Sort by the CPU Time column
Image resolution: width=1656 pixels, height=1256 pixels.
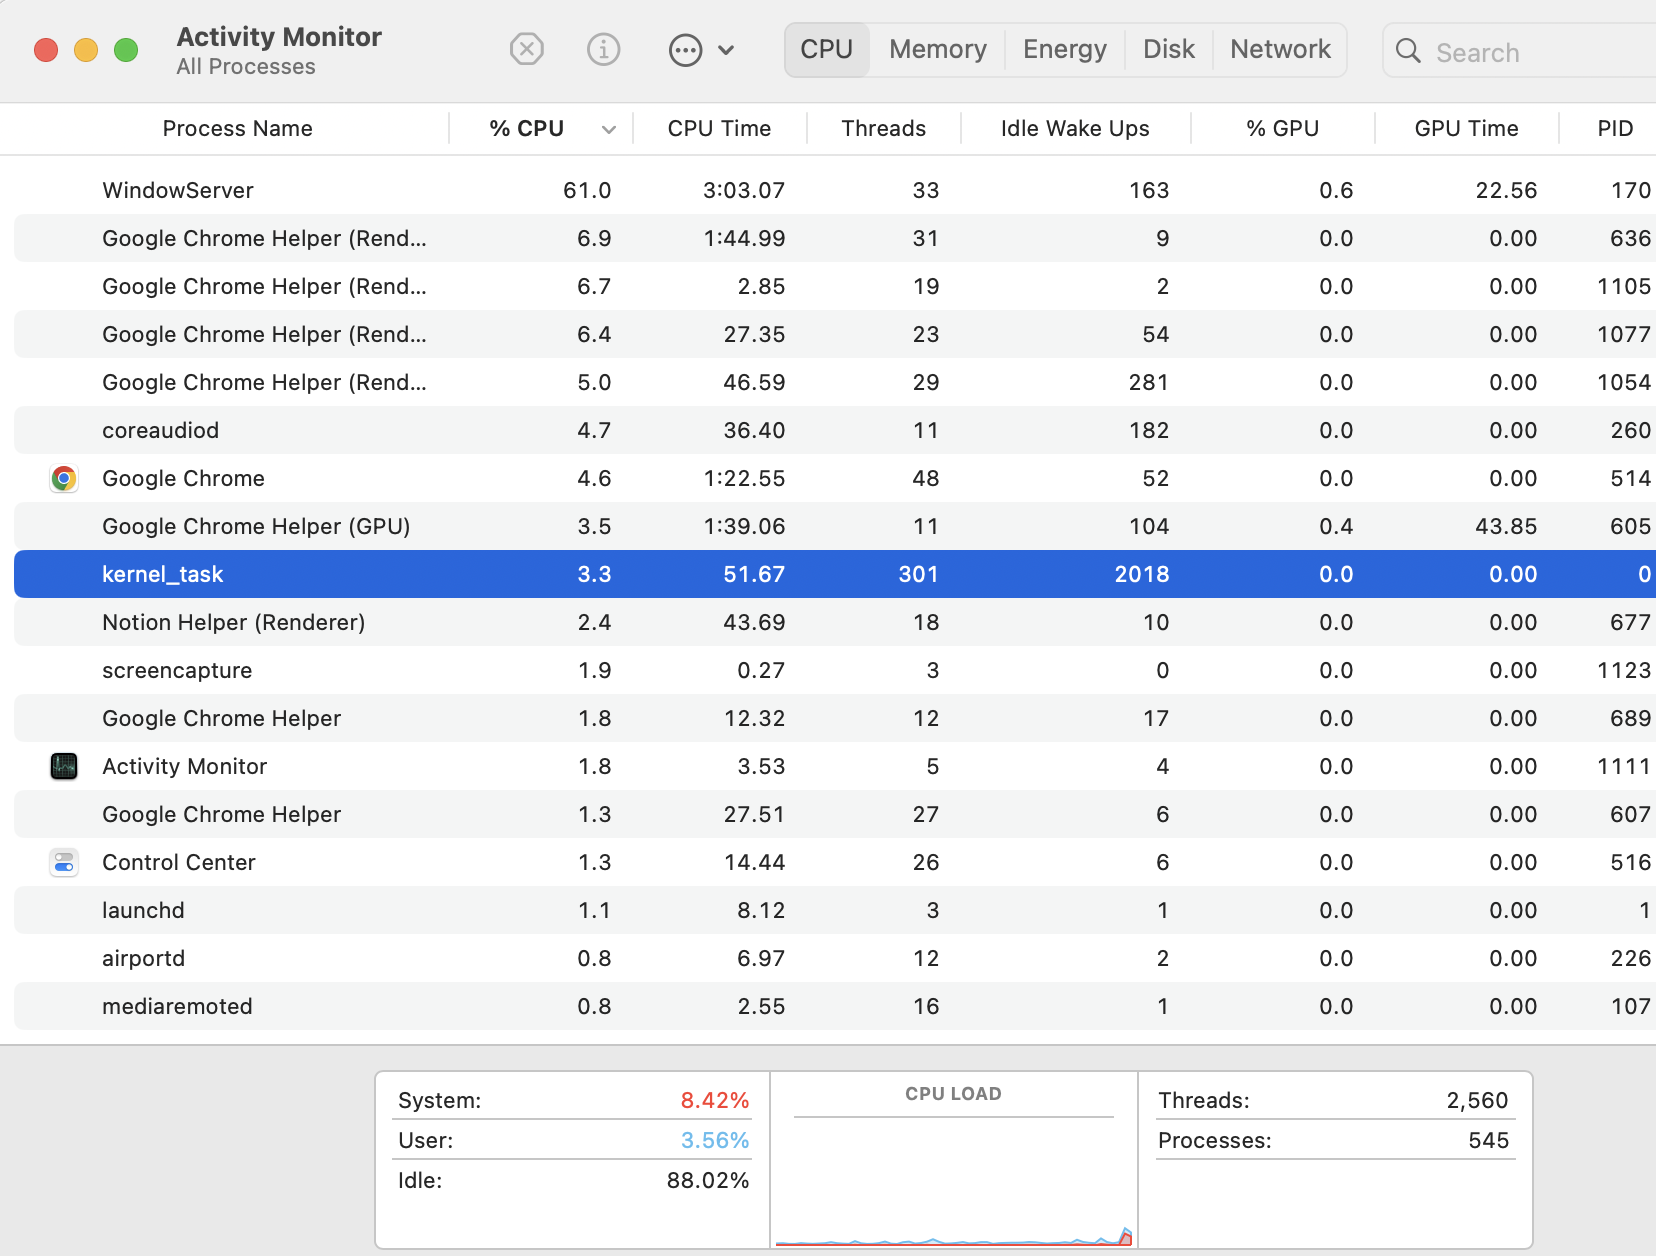click(x=719, y=129)
